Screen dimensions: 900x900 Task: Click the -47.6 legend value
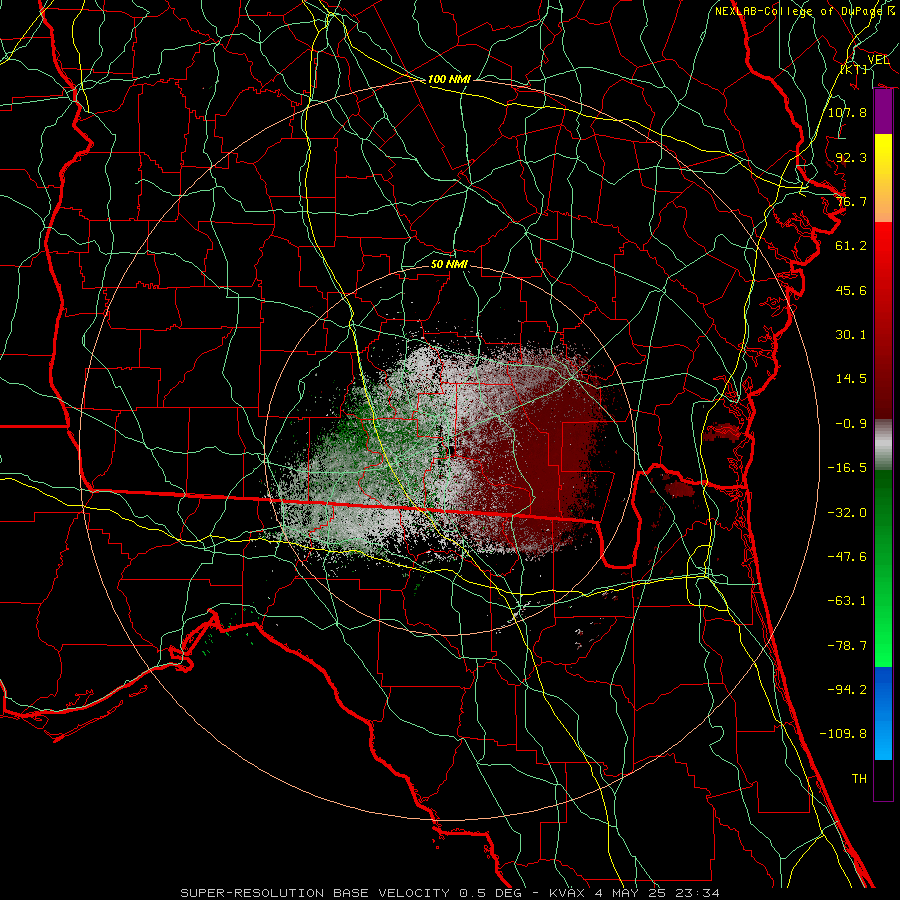pos(847,557)
